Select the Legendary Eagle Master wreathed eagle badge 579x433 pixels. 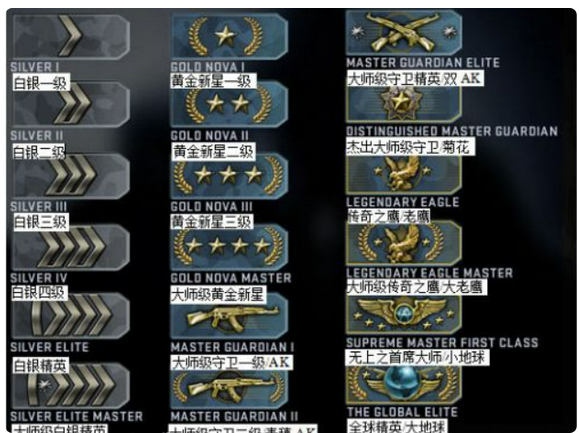coord(404,244)
